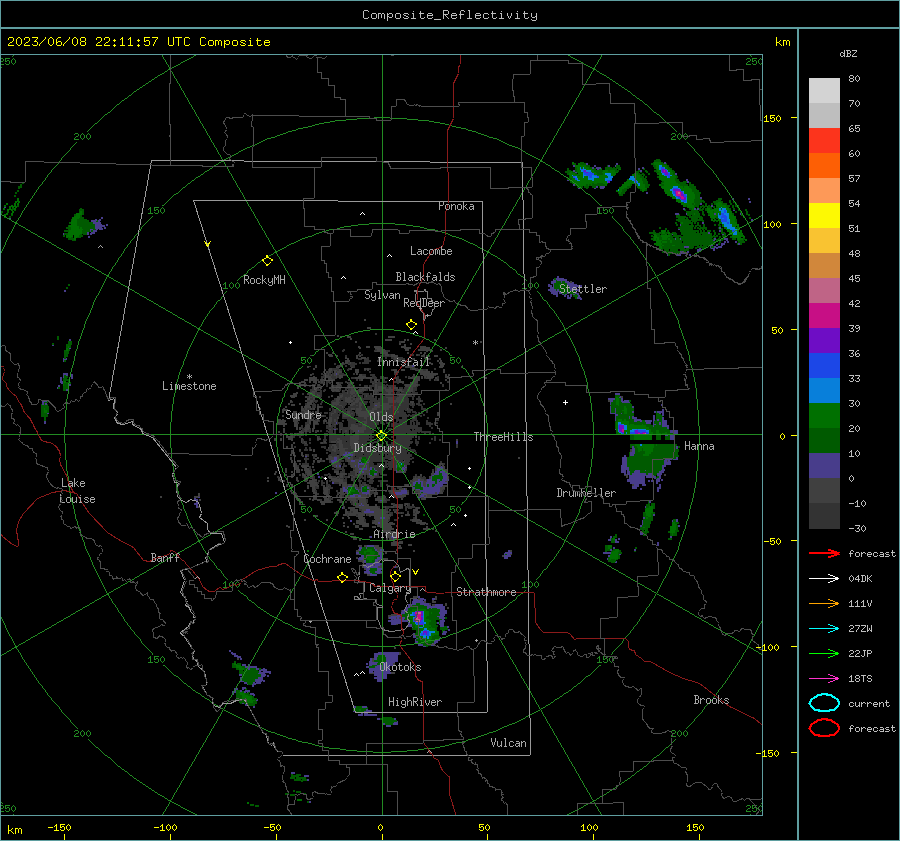The width and height of the screenshot is (900, 841).
Task: Click the Composite_Reflectivity title
Action: [449, 15]
